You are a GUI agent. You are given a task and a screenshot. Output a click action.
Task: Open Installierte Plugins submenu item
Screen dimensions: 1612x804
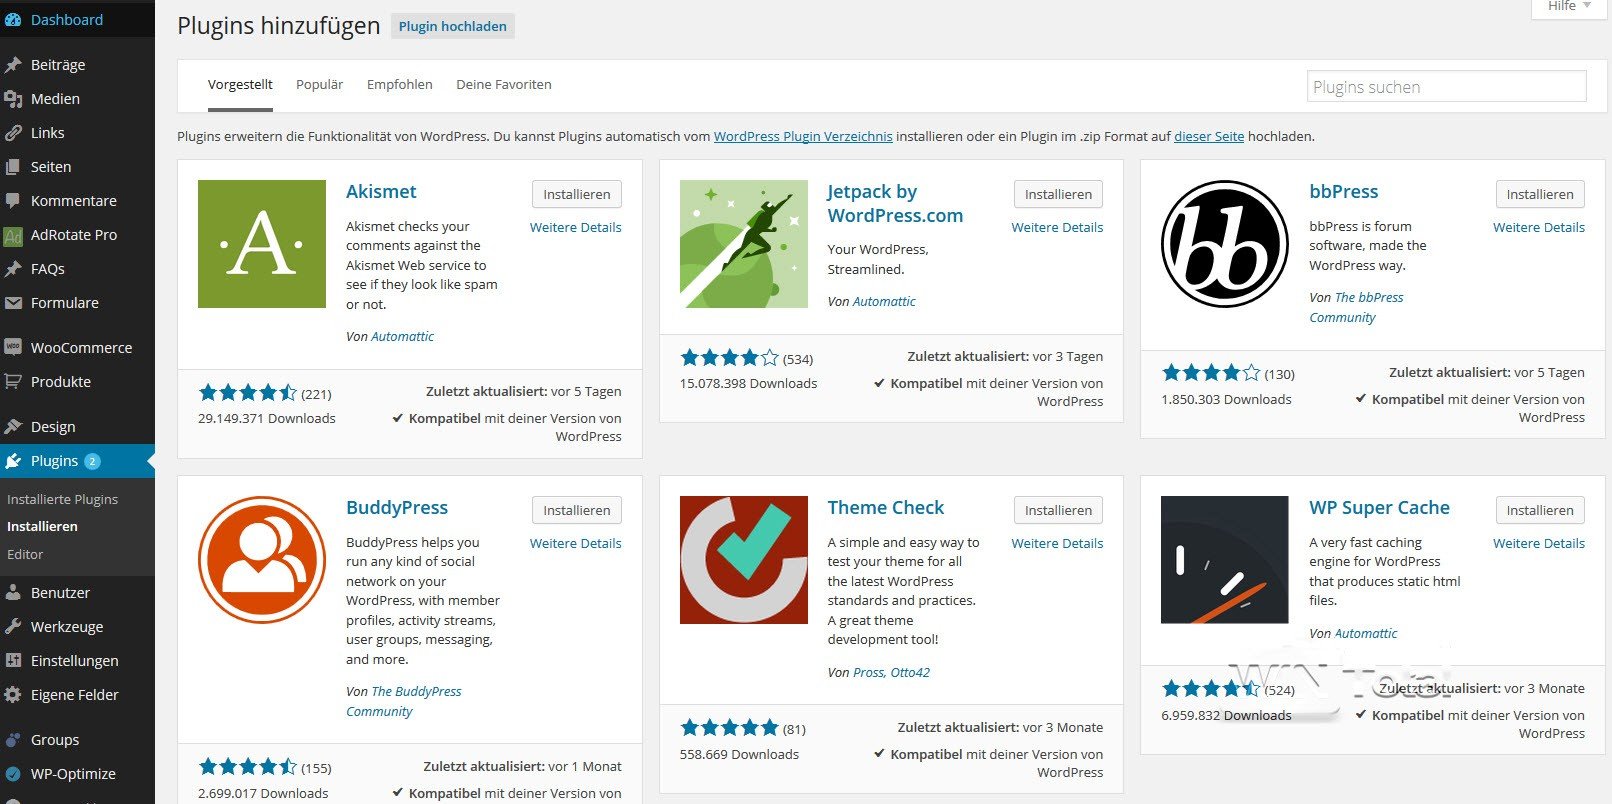63,499
